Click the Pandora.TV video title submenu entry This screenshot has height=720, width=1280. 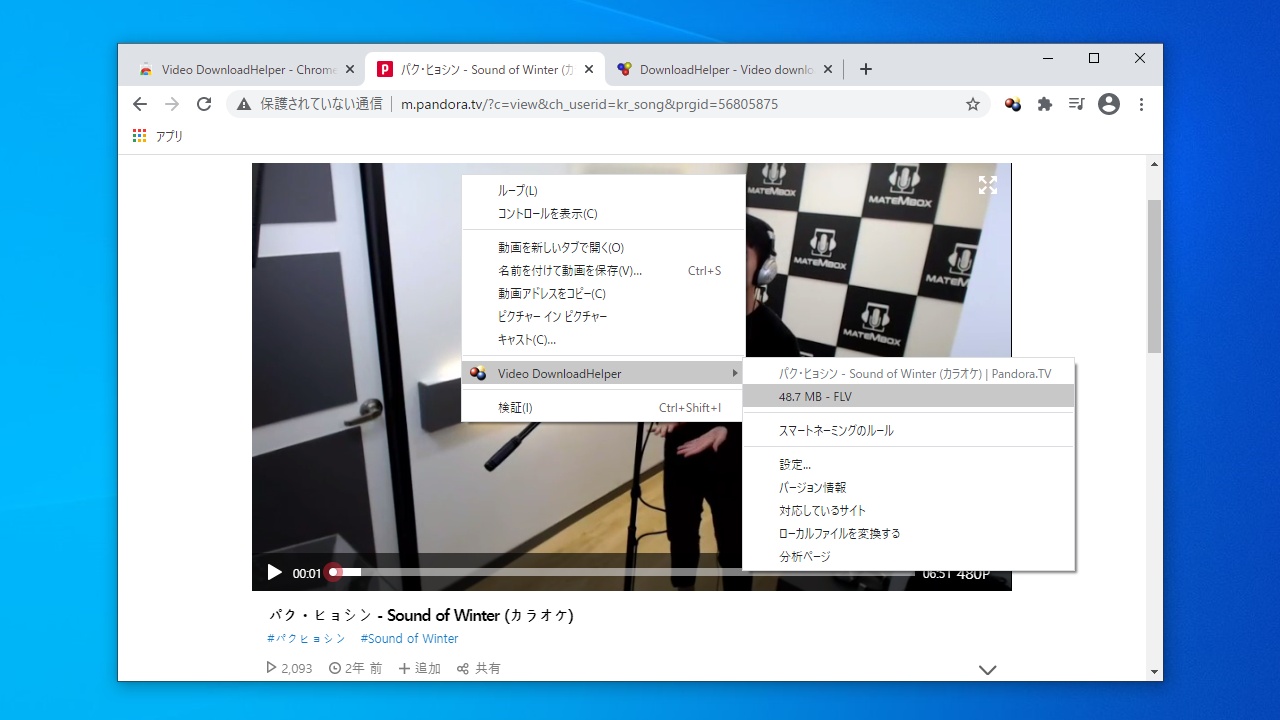pyautogui.click(x=909, y=374)
